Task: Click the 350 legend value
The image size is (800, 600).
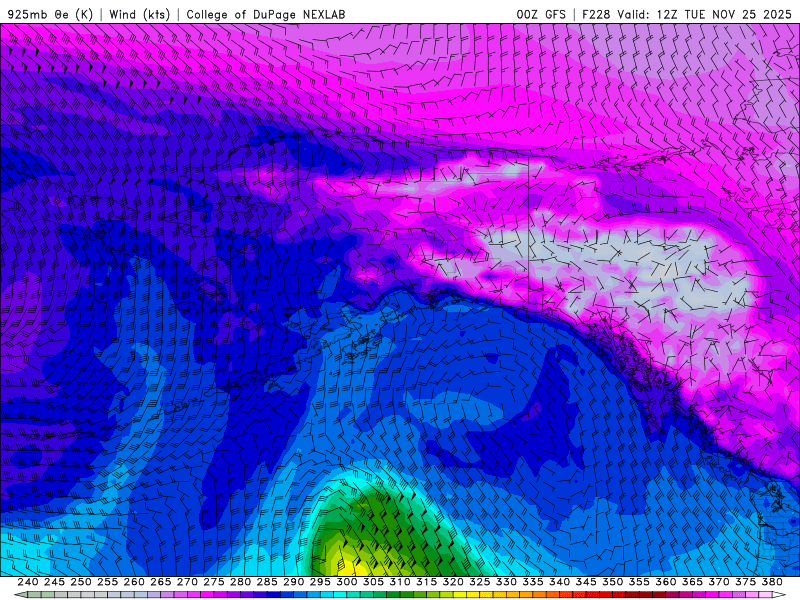Action: pyautogui.click(x=613, y=582)
